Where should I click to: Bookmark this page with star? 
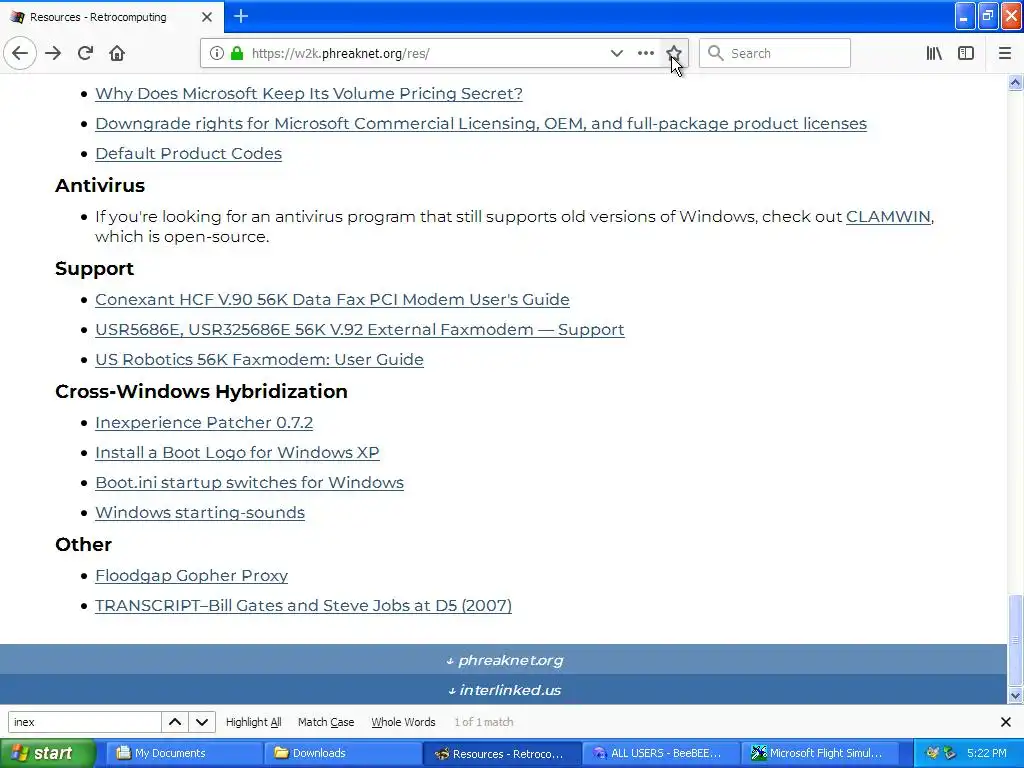pos(673,54)
